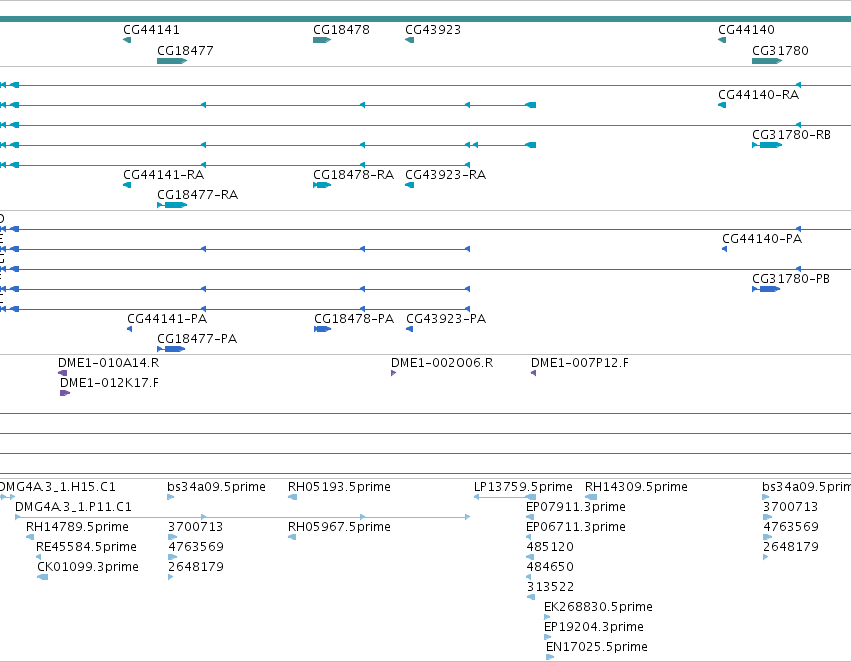The width and height of the screenshot is (851, 662).
Task: Click the CG44141-PA protein label
Action: (167, 319)
